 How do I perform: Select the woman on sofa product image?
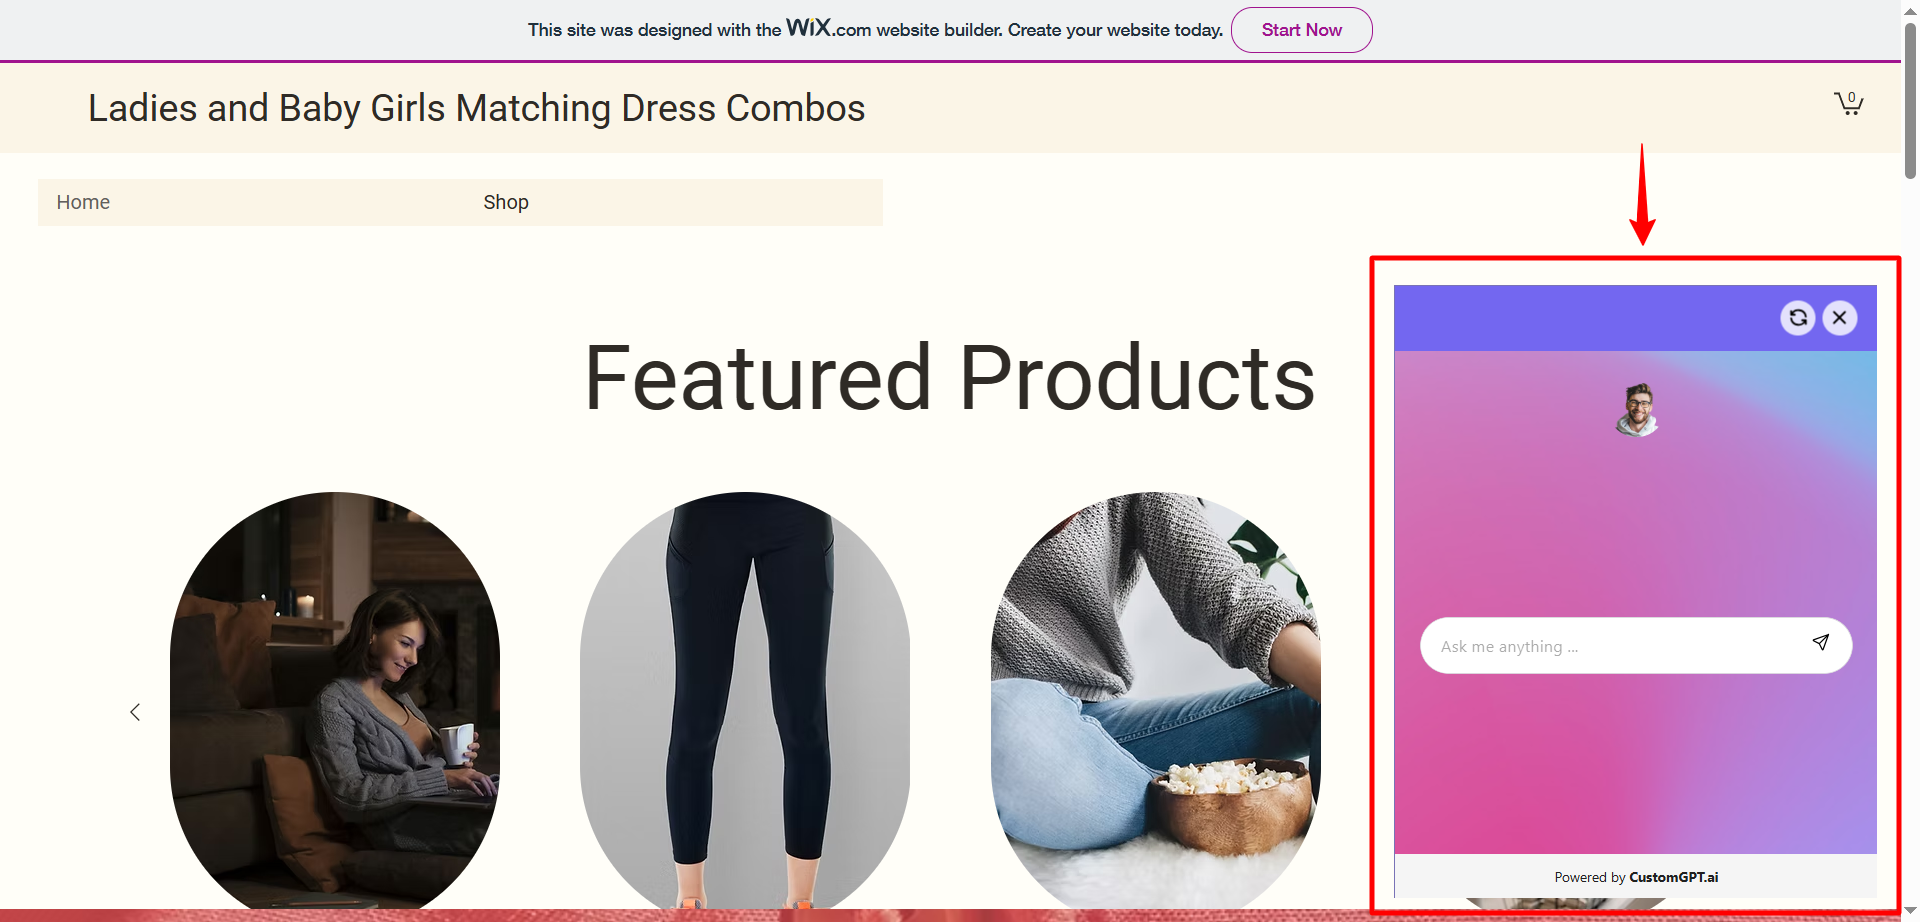335,700
